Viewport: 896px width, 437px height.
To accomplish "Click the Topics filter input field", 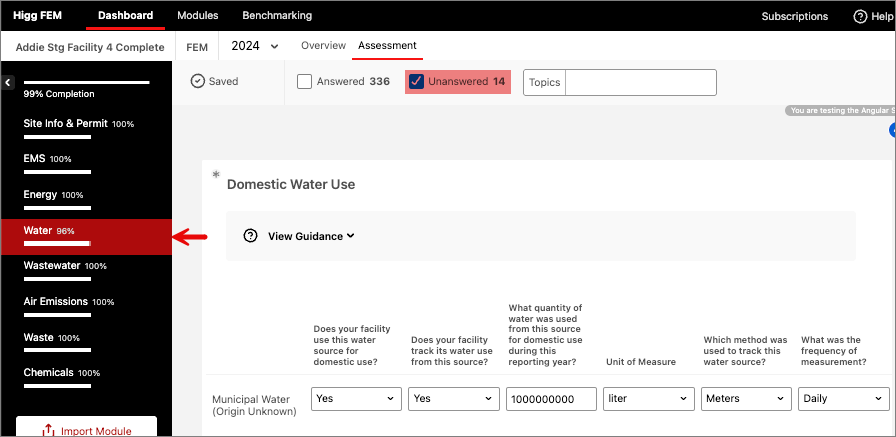I will click(x=640, y=82).
